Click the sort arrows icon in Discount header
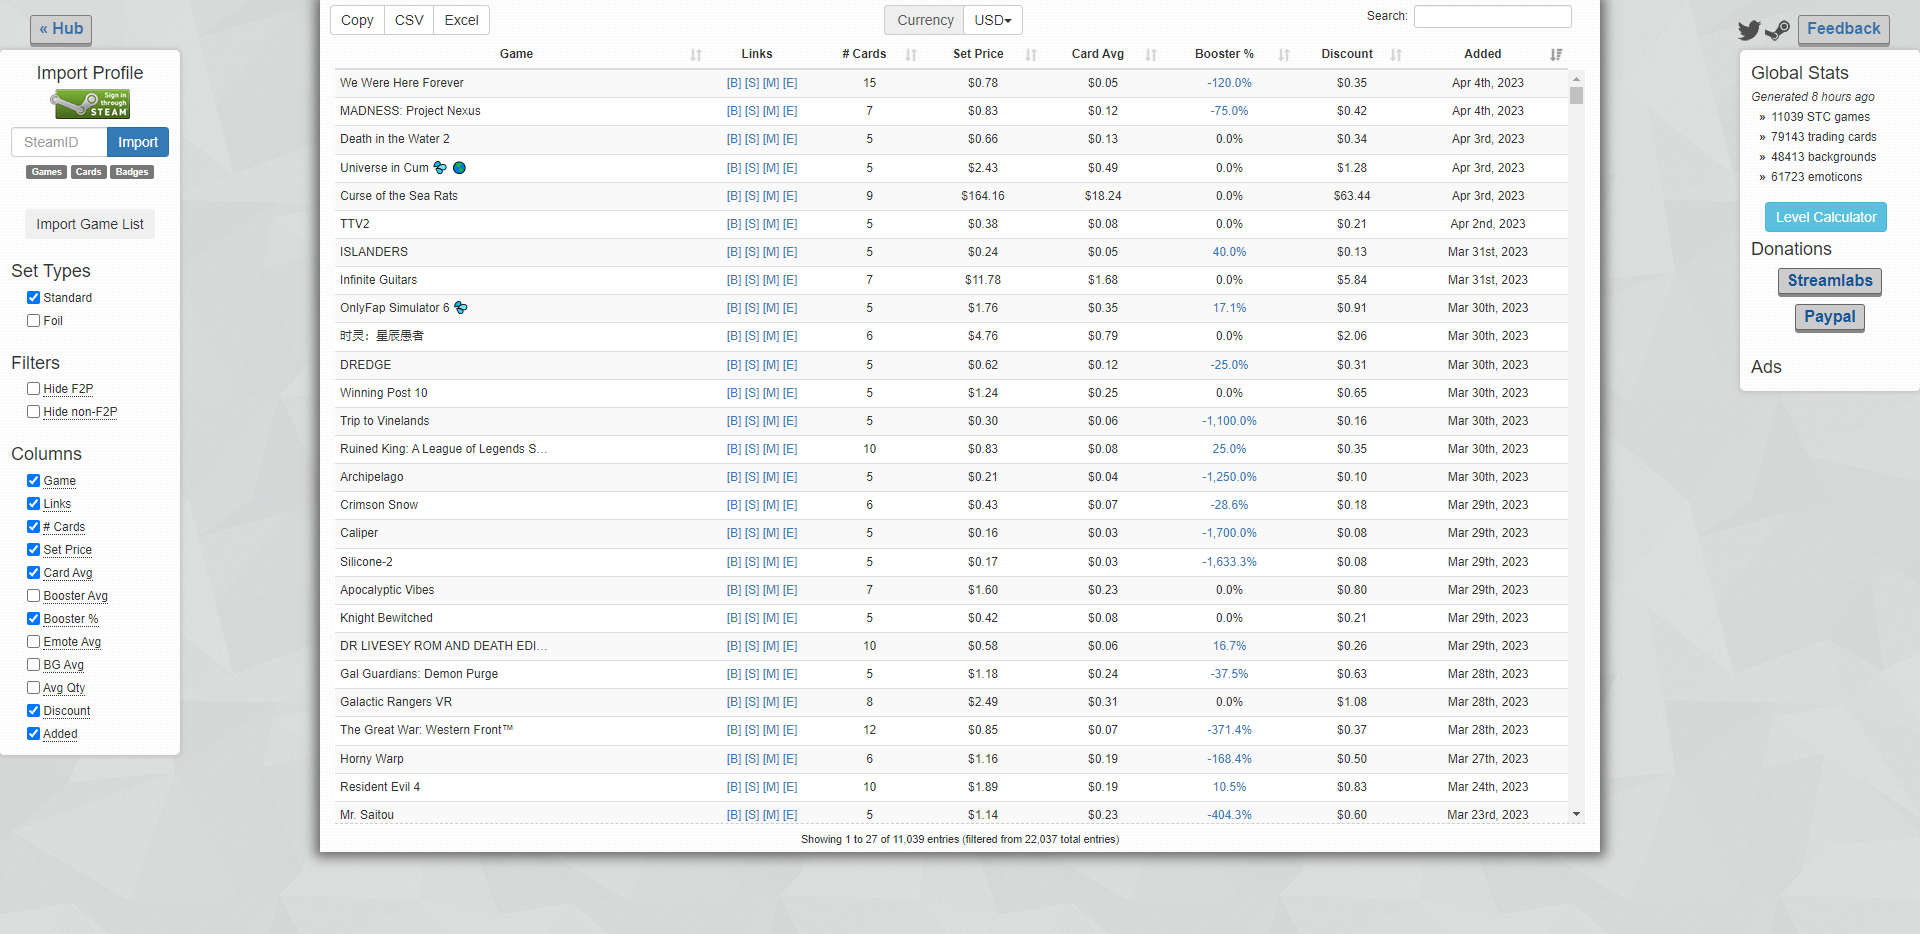This screenshot has height=934, width=1920. tap(1396, 55)
